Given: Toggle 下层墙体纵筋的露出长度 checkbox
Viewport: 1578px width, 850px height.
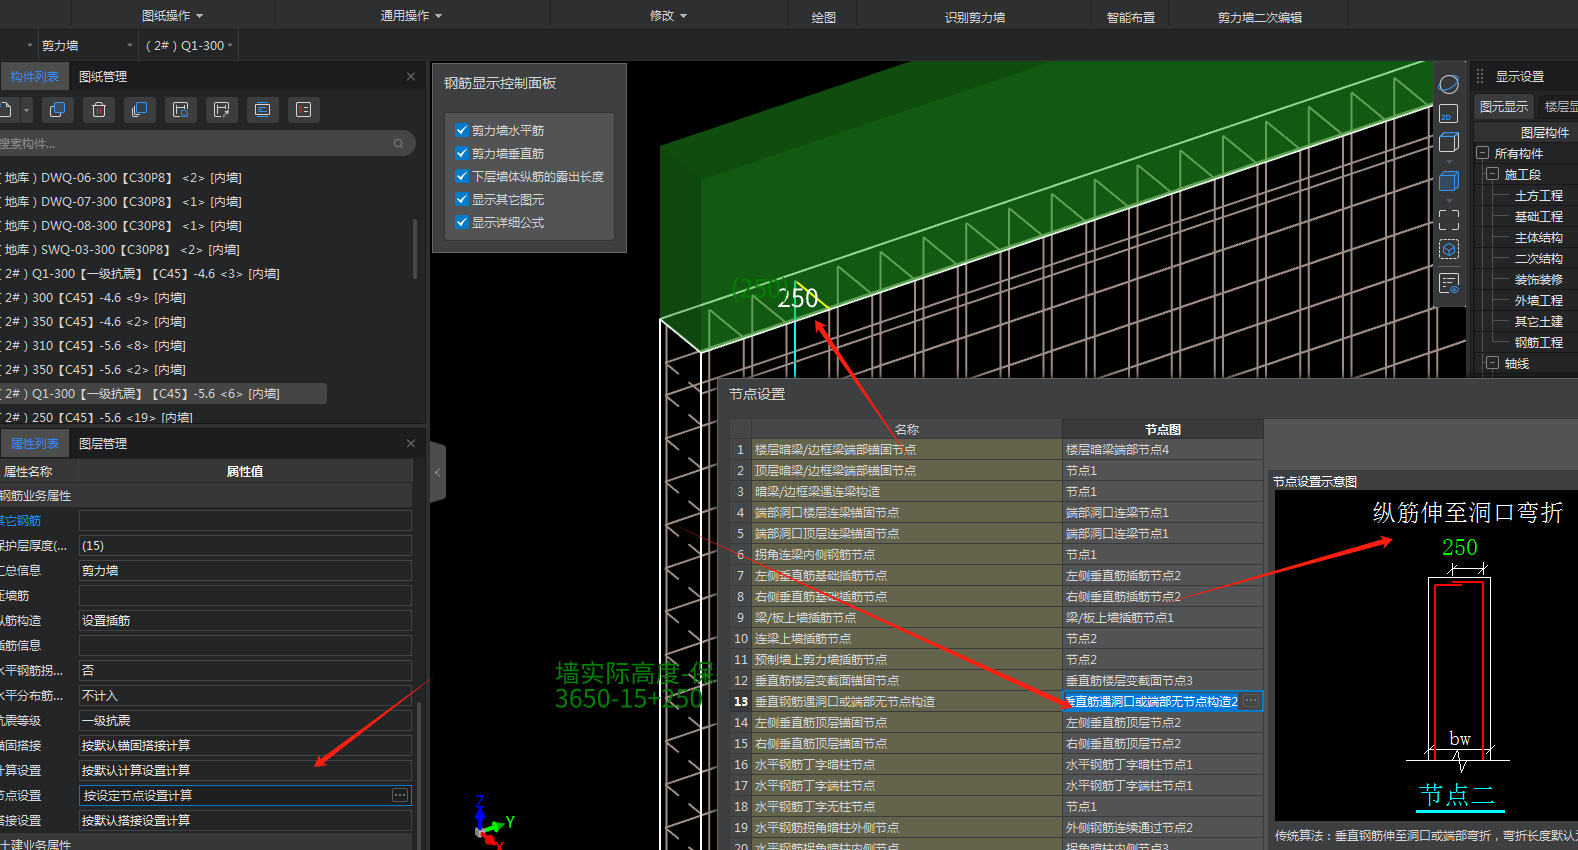Looking at the screenshot, I should point(462,176).
